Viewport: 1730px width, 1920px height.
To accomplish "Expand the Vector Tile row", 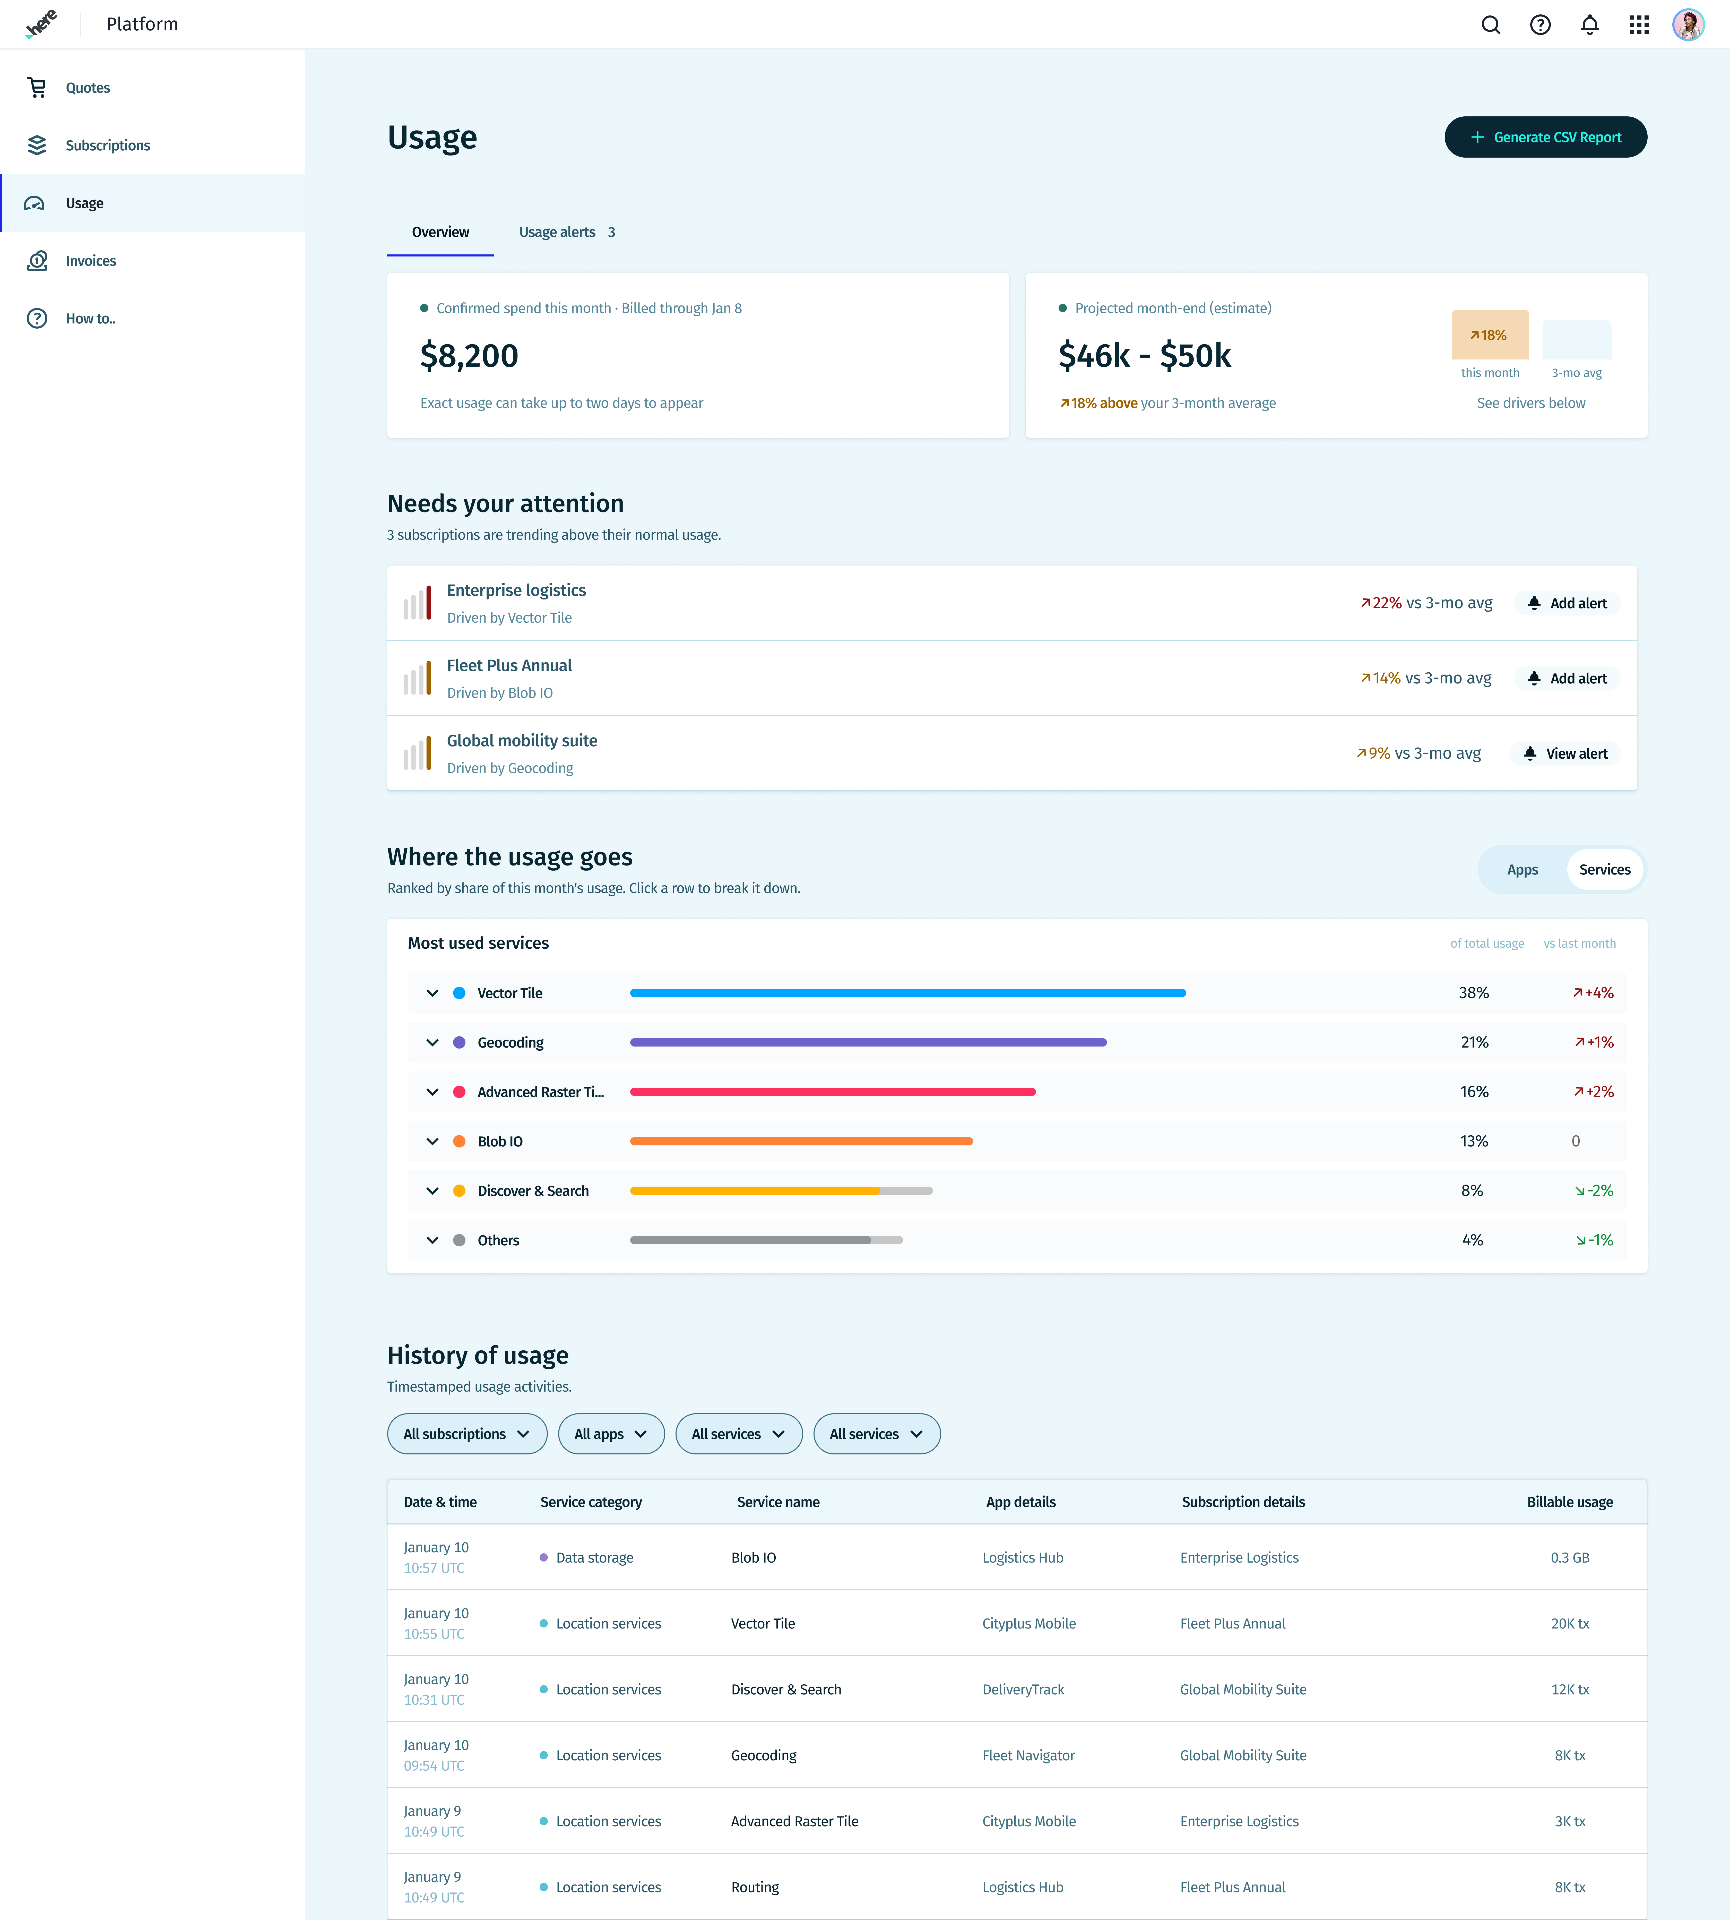I will point(432,993).
